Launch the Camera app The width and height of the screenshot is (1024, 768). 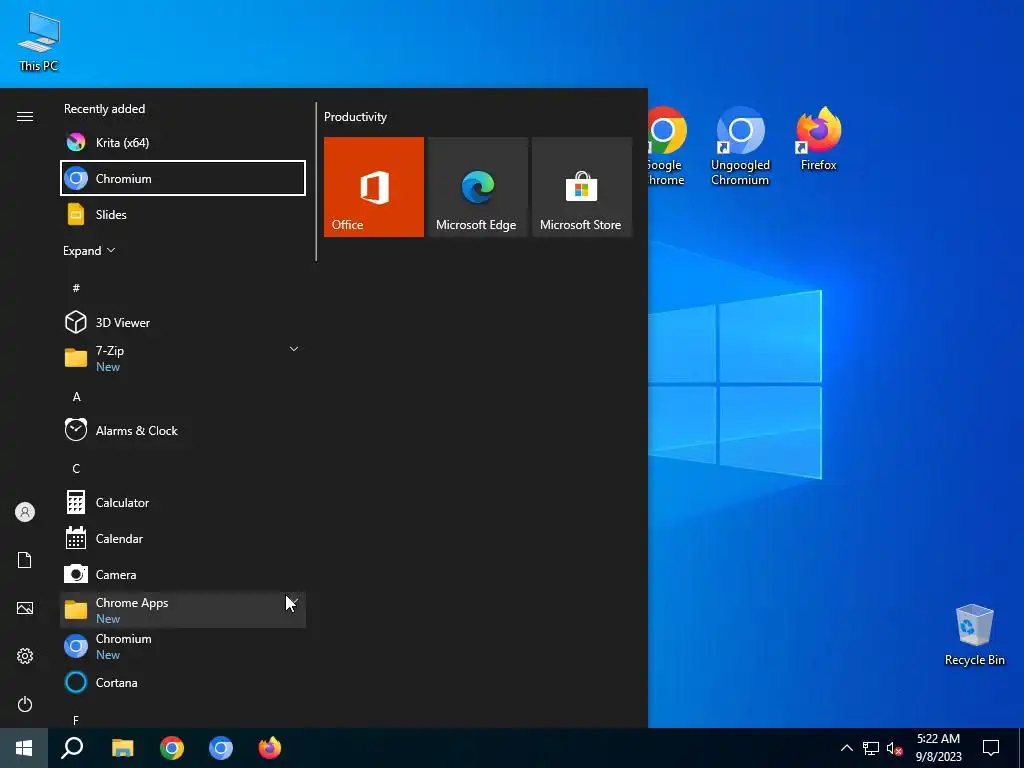(183, 574)
